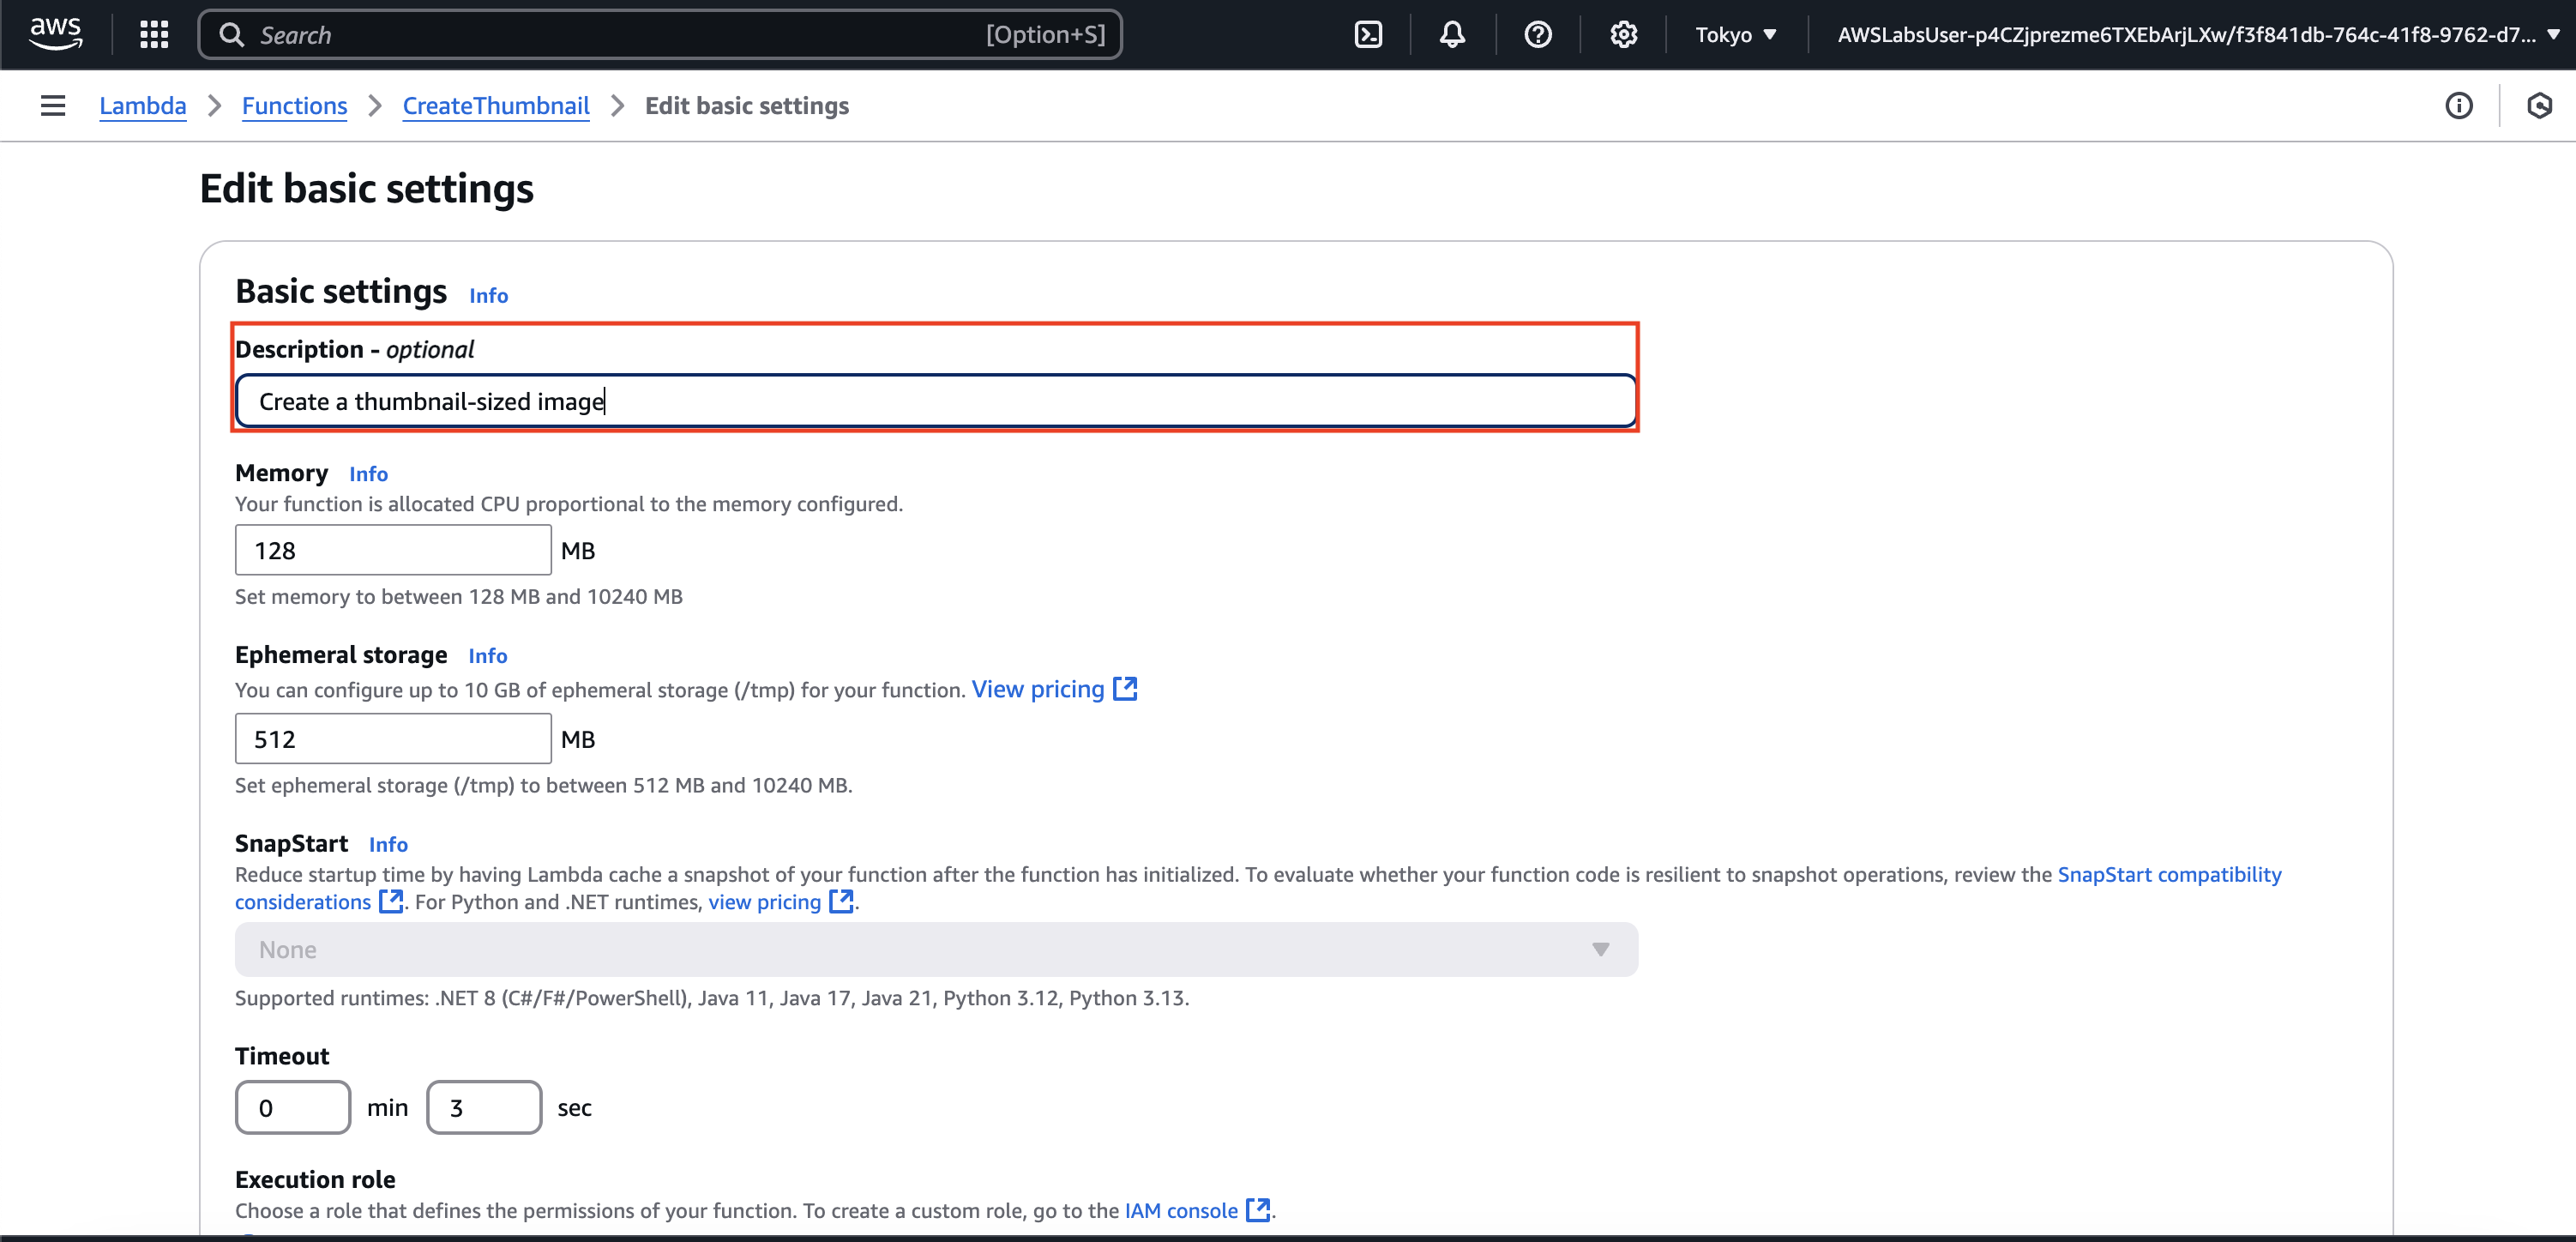Launch CloudShell terminal icon
Screen dimensions: 2576x1242
point(1367,35)
